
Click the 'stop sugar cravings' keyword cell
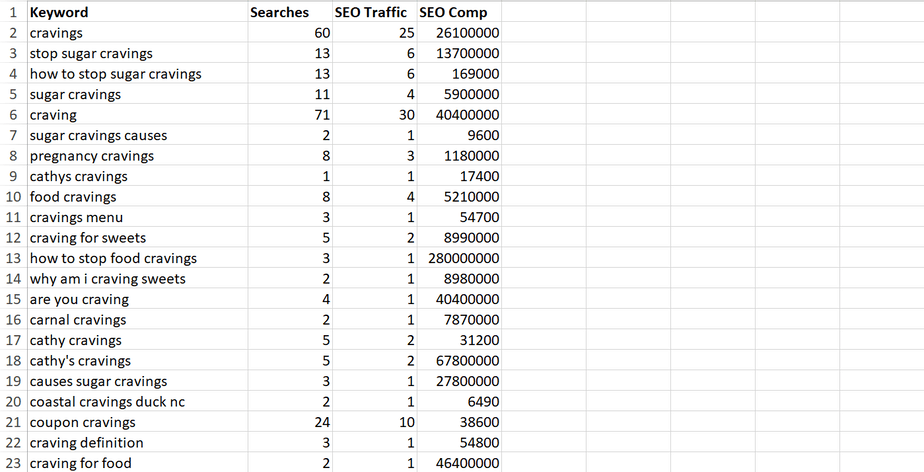point(137,53)
